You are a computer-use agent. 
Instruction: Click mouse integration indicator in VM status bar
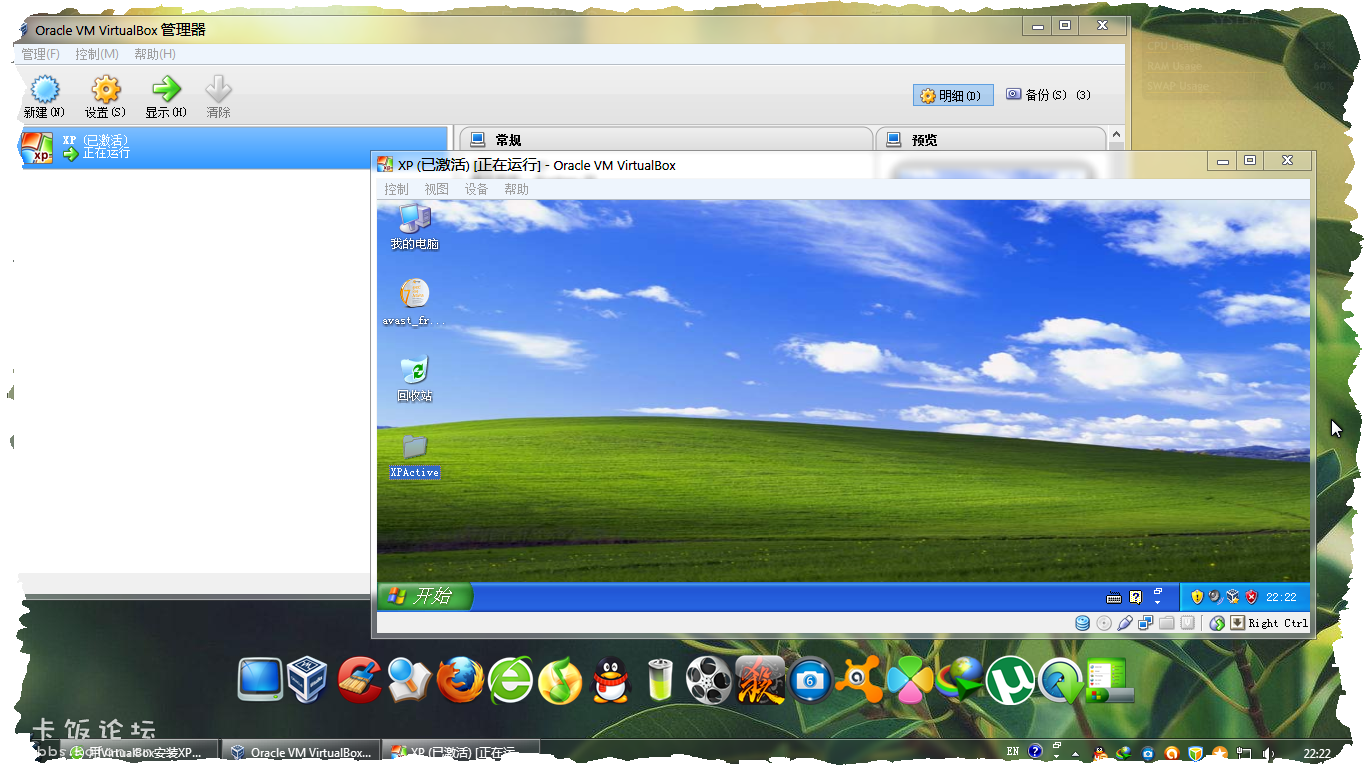1217,623
